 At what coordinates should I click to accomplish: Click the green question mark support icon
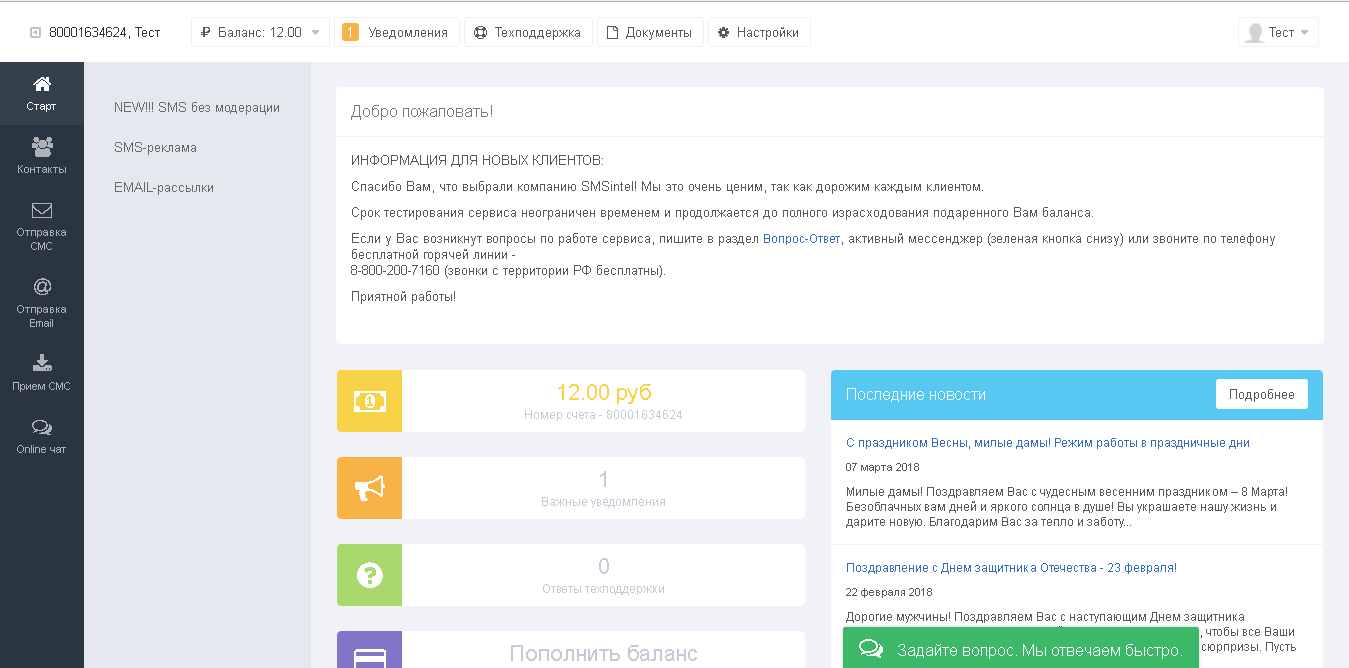click(x=371, y=575)
